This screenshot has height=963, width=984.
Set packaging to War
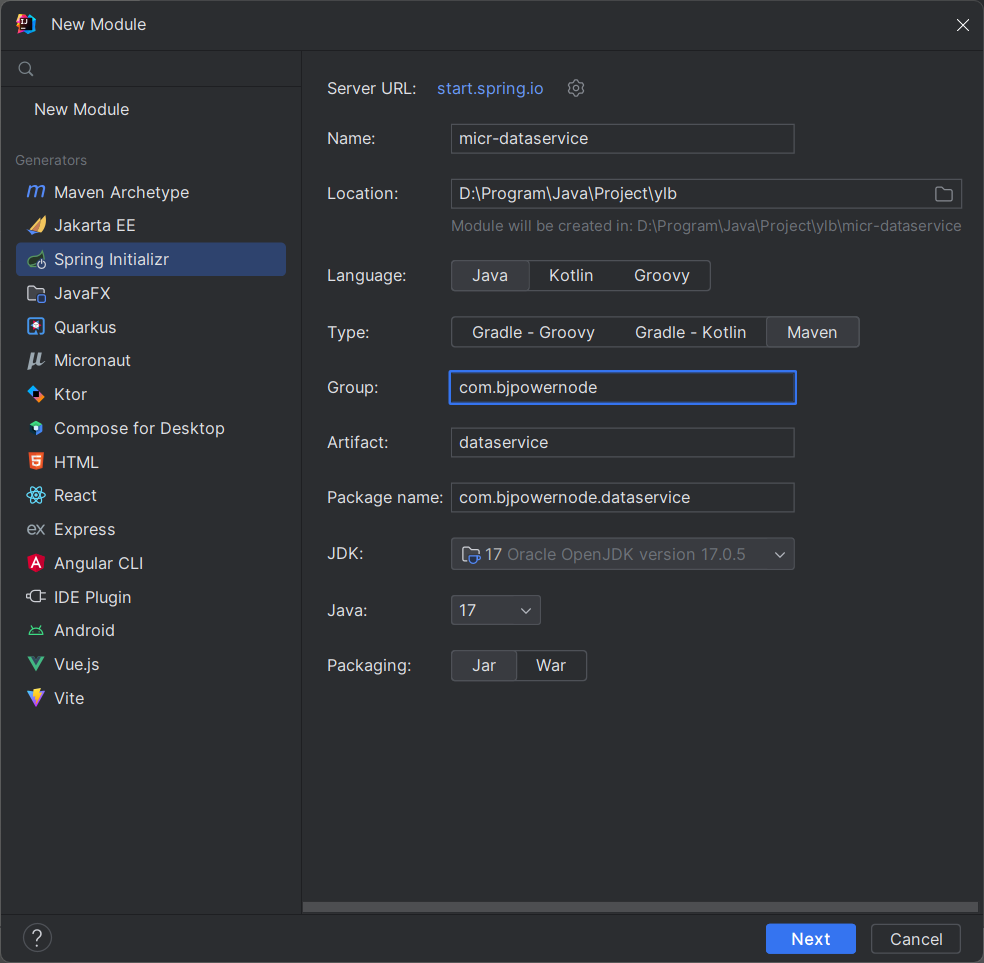(551, 666)
